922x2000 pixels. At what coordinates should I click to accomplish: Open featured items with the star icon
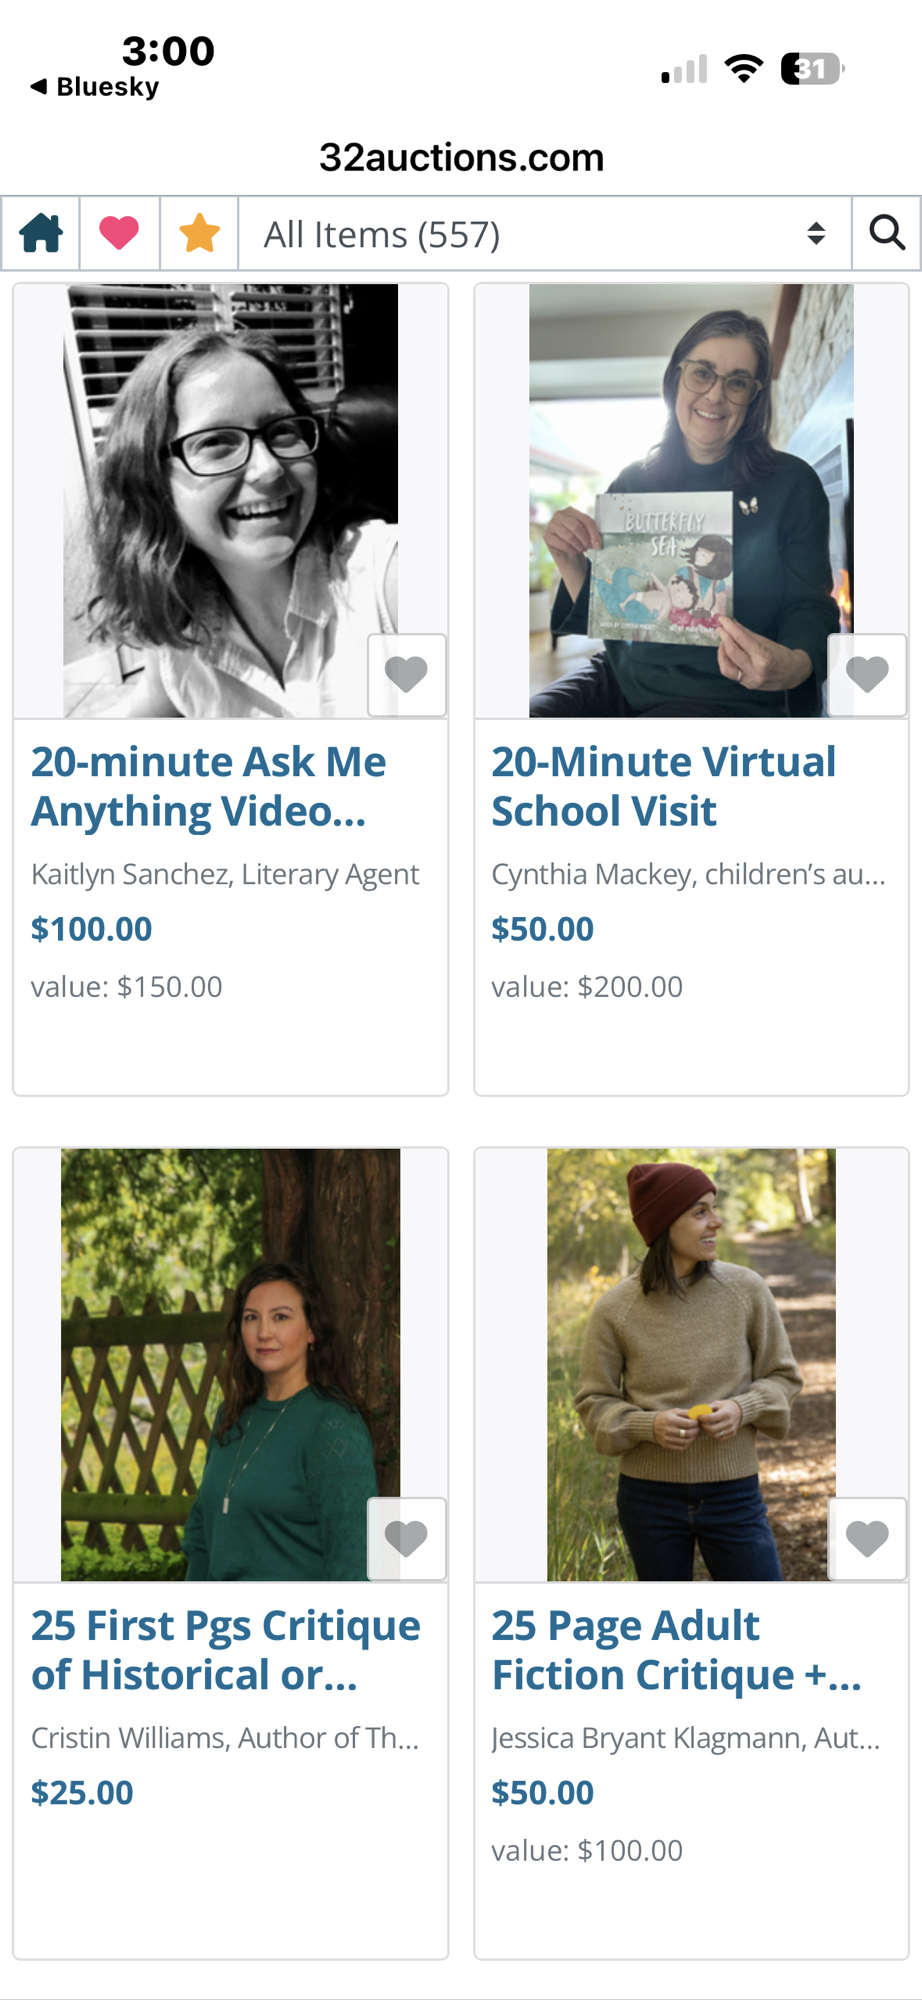click(199, 234)
